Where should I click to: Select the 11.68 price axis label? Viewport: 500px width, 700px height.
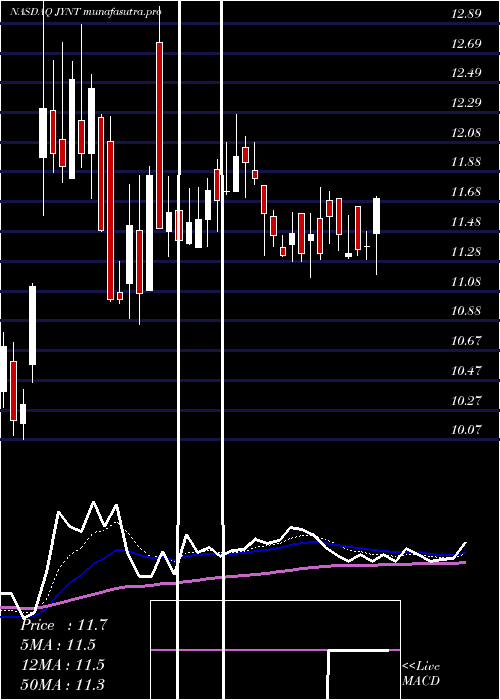point(466,192)
